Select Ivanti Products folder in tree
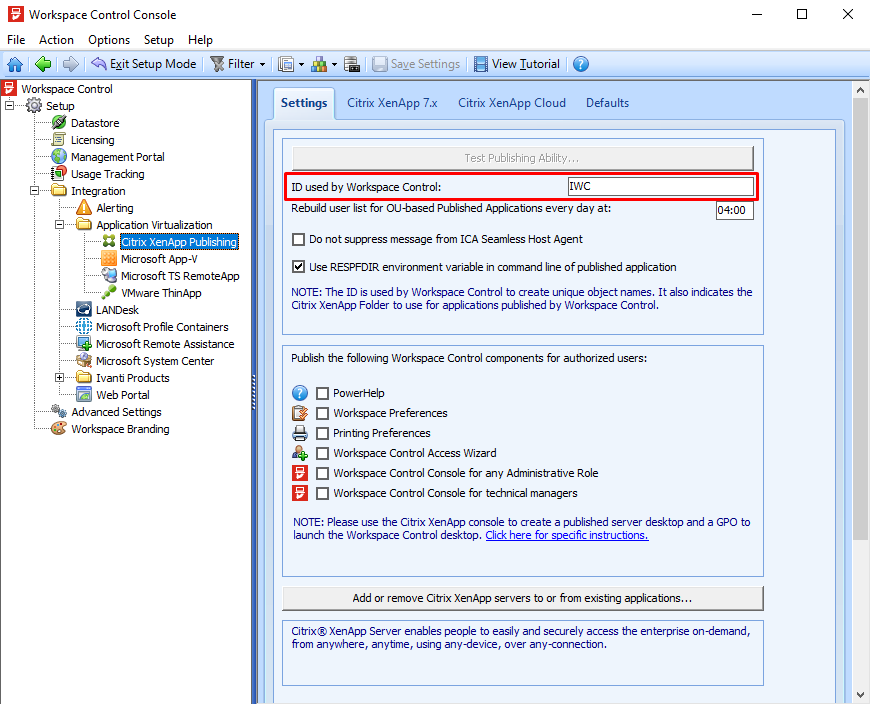The image size is (870, 704). [133, 378]
